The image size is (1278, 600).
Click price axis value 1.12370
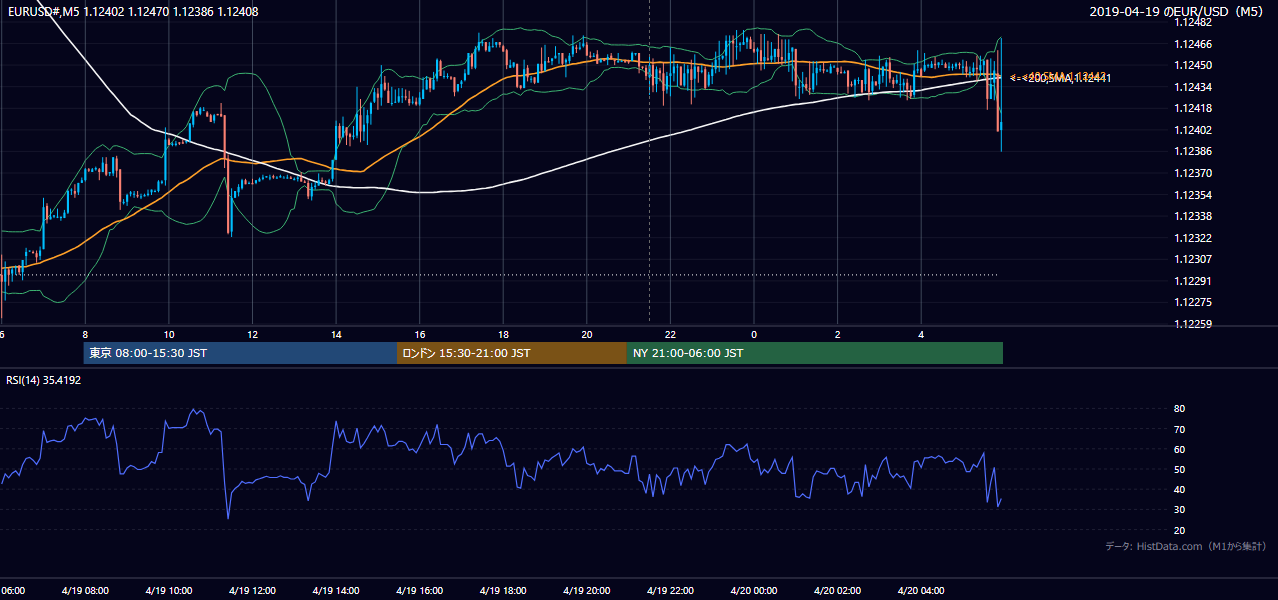tap(1194, 173)
